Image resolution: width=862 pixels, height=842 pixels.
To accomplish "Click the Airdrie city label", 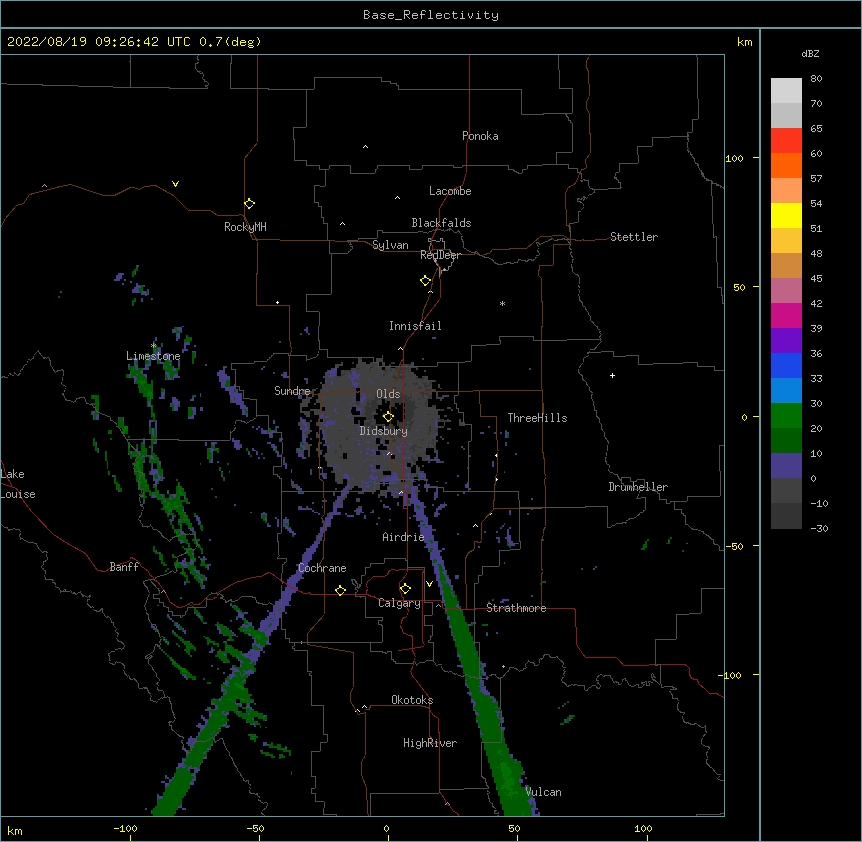I will coord(404,537).
